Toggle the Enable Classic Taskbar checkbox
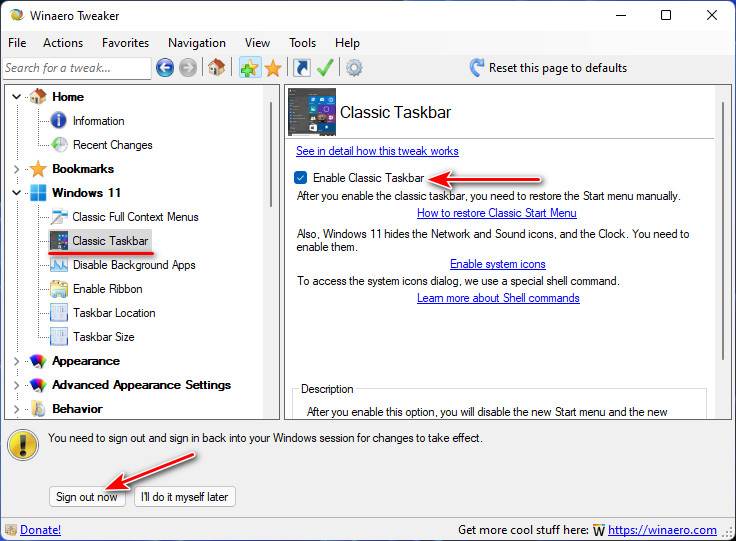Image resolution: width=736 pixels, height=541 pixels. coord(300,178)
